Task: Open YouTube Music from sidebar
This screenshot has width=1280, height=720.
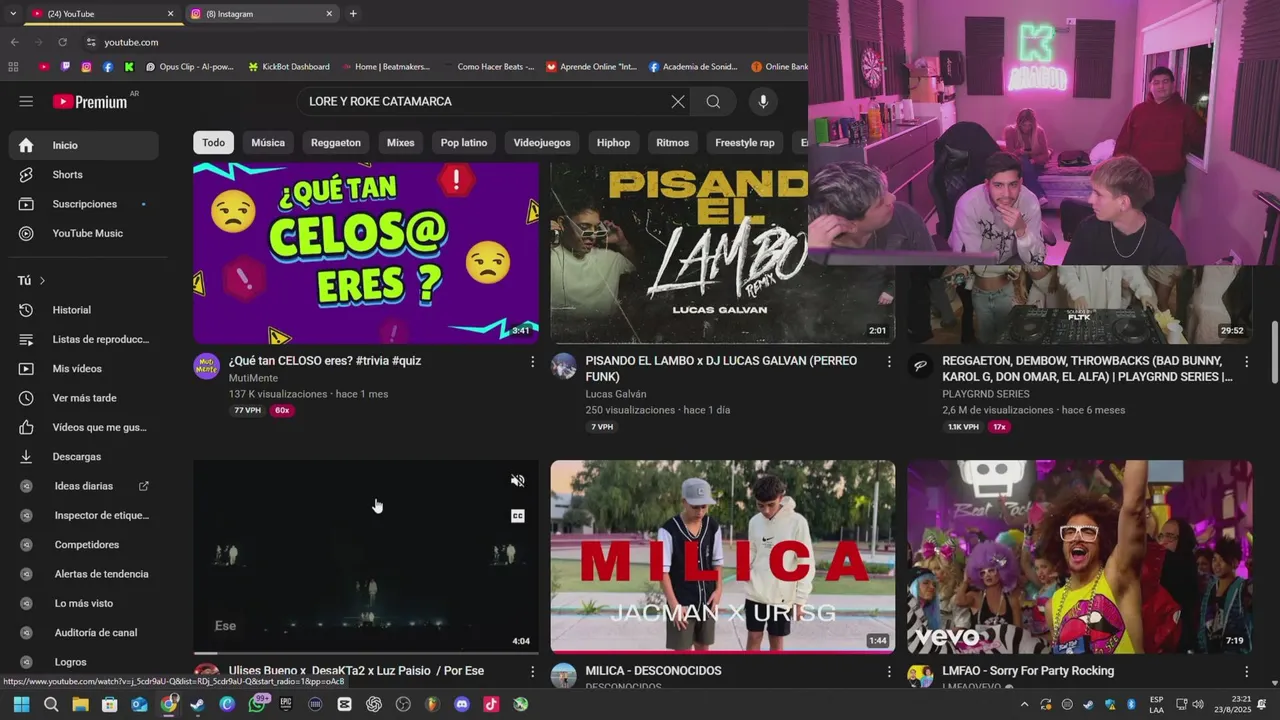Action: click(84, 233)
